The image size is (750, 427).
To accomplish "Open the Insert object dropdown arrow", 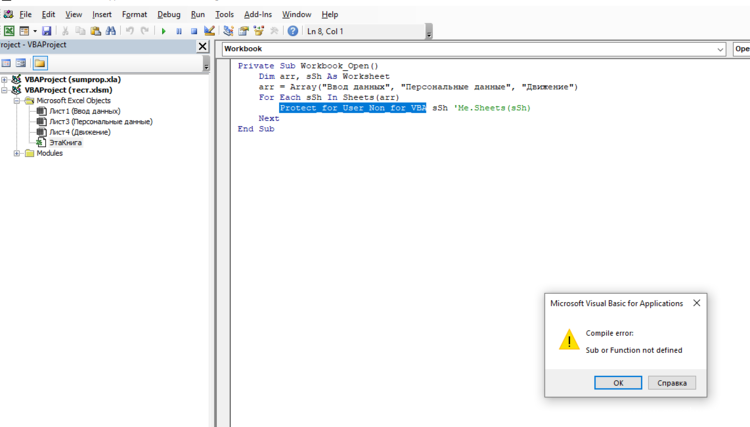I will [x=35, y=31].
